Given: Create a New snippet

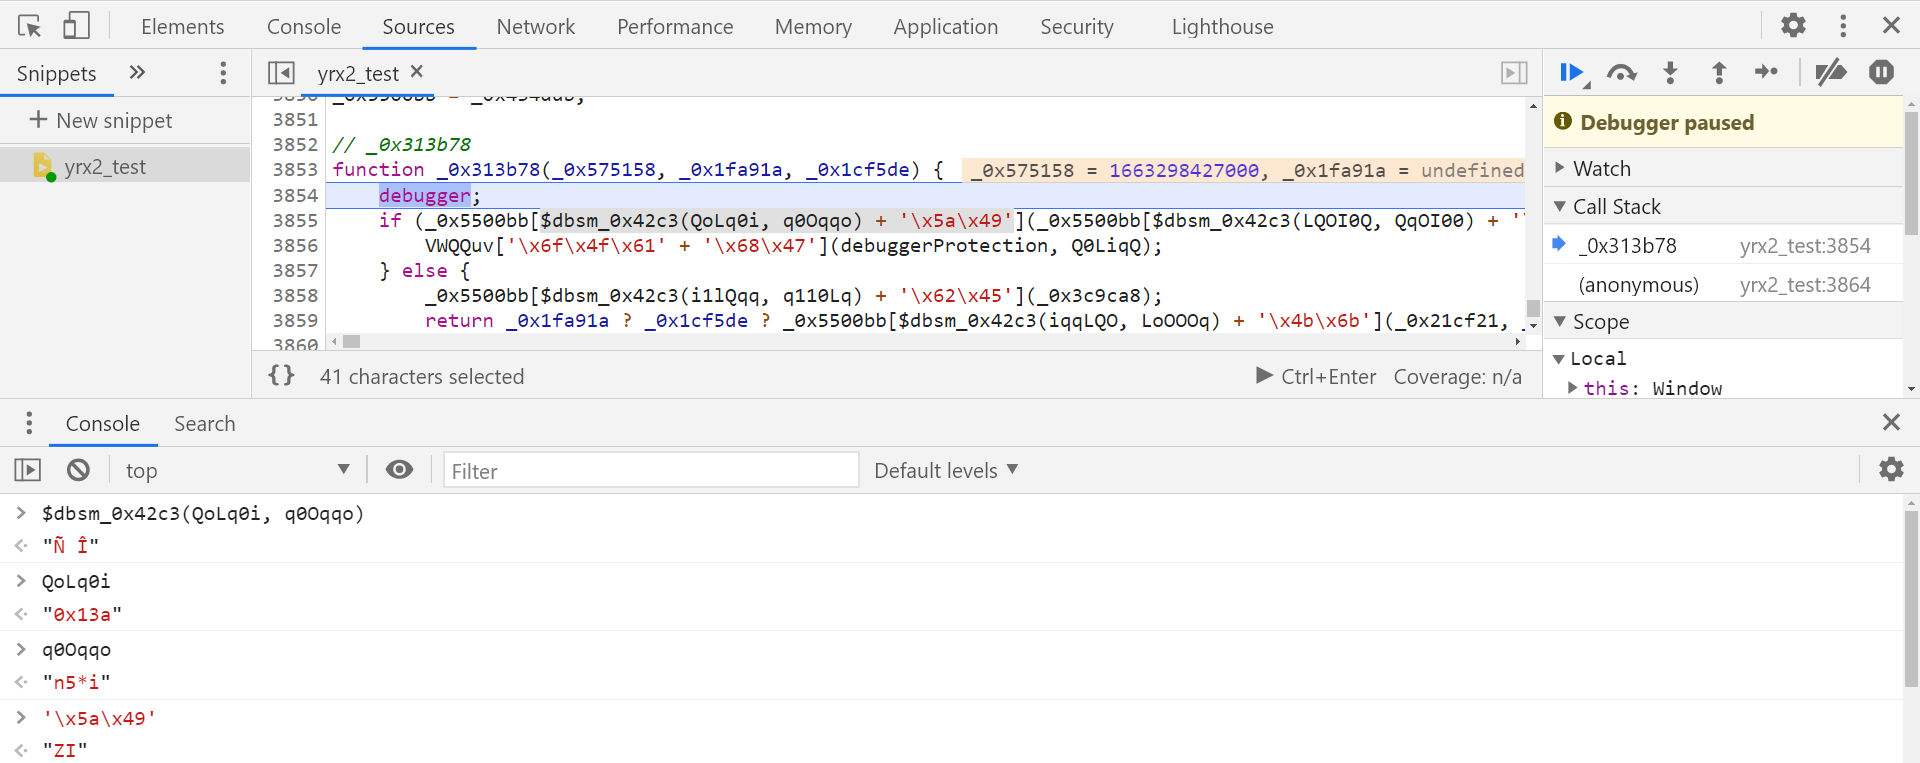Looking at the screenshot, I should coord(101,120).
